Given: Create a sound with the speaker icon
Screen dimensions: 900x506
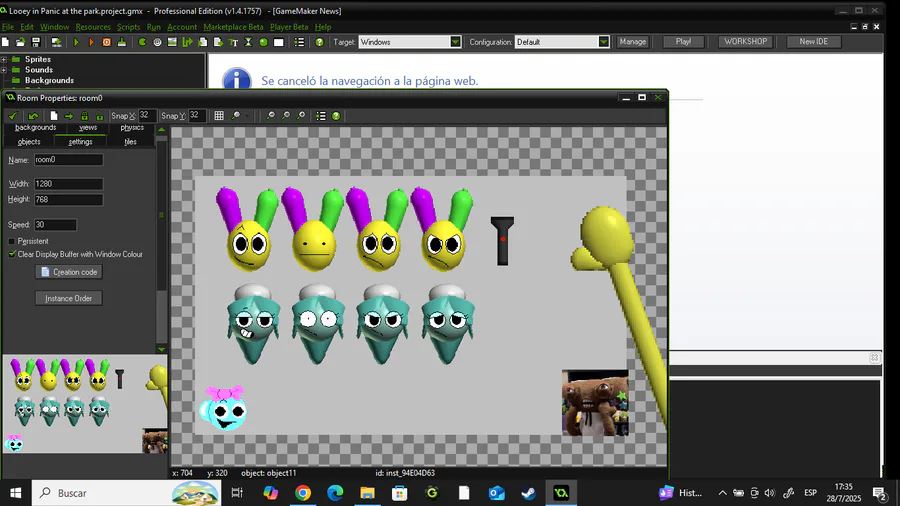Looking at the screenshot, I should (x=157, y=42).
